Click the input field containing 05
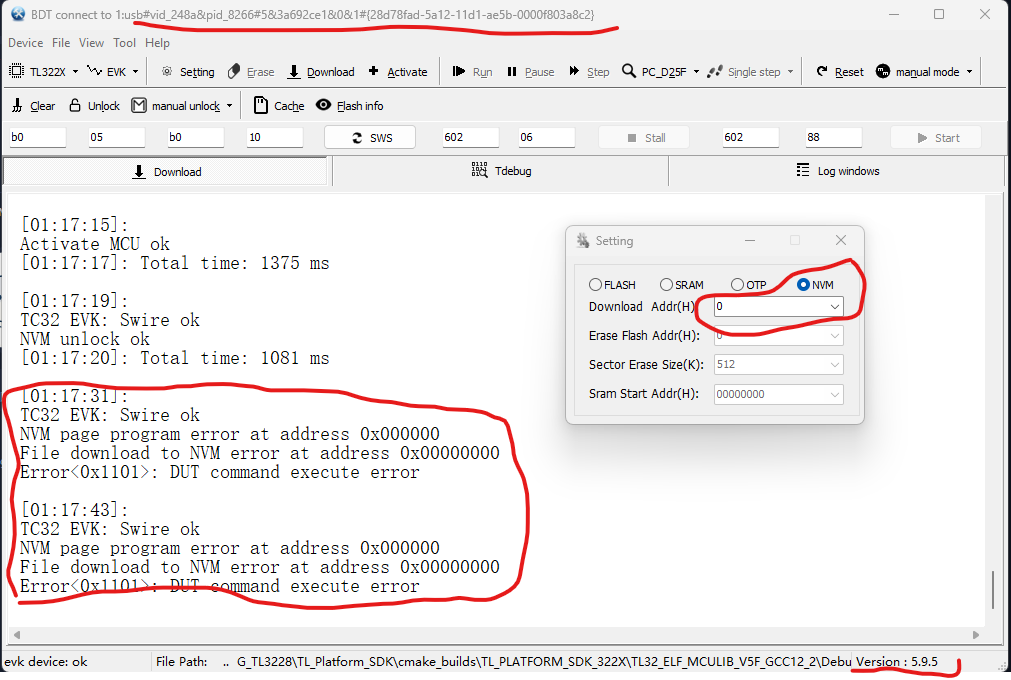Screen dimensions: 1011x680 [117, 137]
